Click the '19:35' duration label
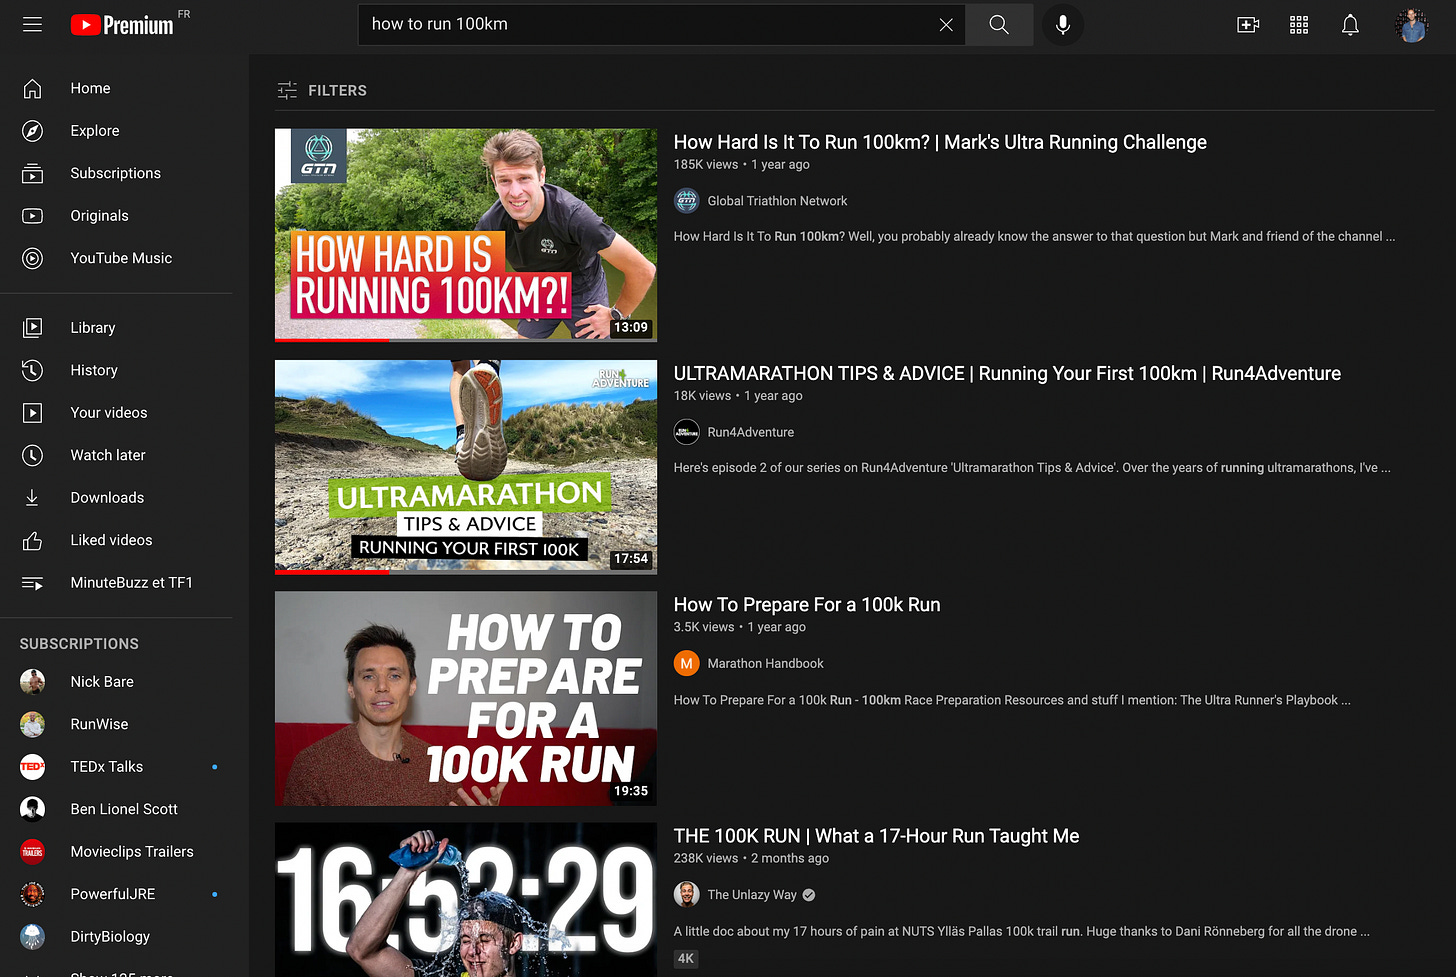This screenshot has height=977, width=1456. coord(631,791)
